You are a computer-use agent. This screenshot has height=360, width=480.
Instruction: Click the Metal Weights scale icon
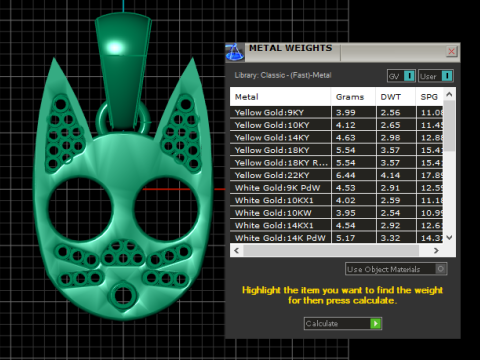235,52
